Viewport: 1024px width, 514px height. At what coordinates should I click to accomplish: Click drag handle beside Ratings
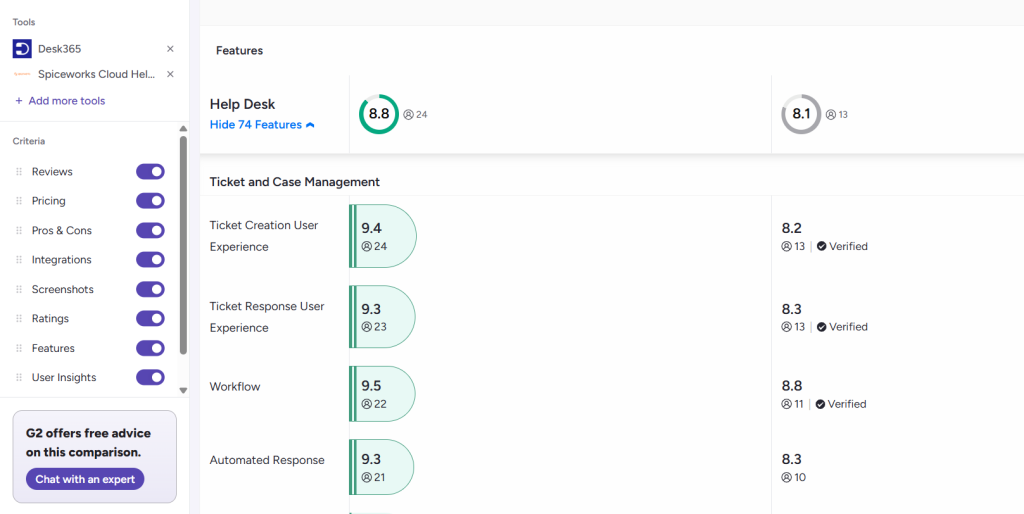(x=19, y=319)
